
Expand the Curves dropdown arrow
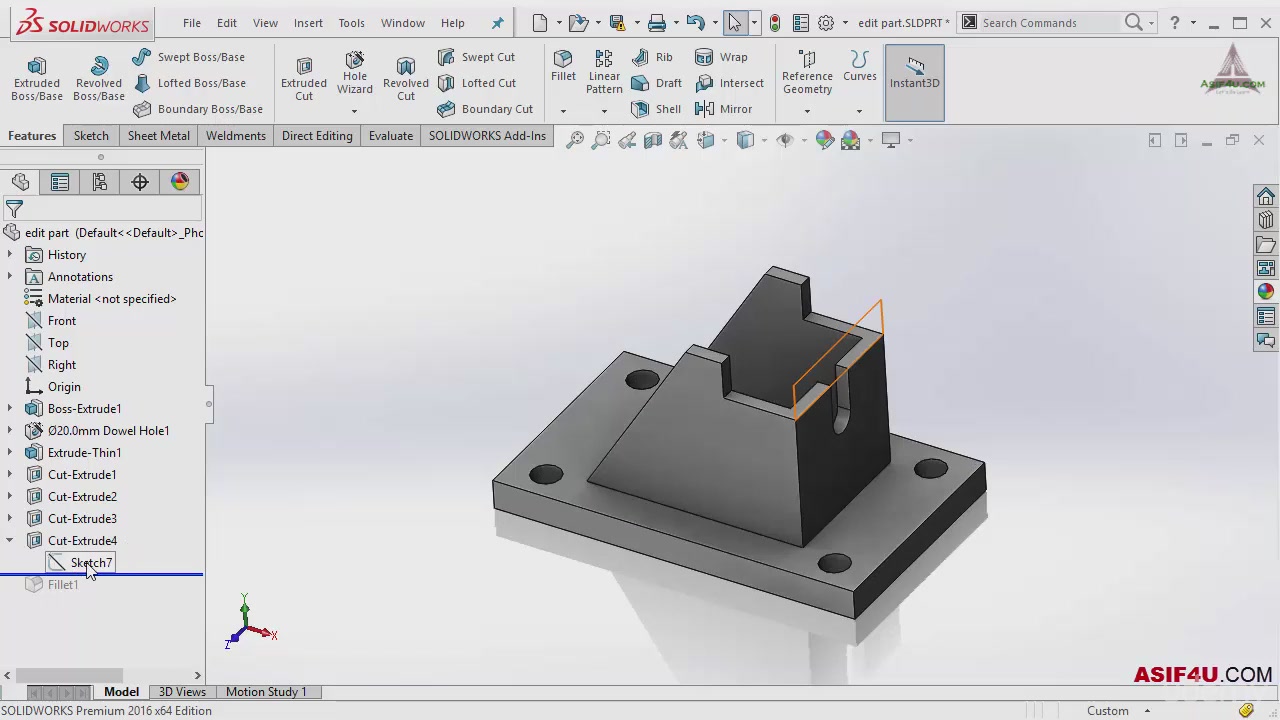859,111
